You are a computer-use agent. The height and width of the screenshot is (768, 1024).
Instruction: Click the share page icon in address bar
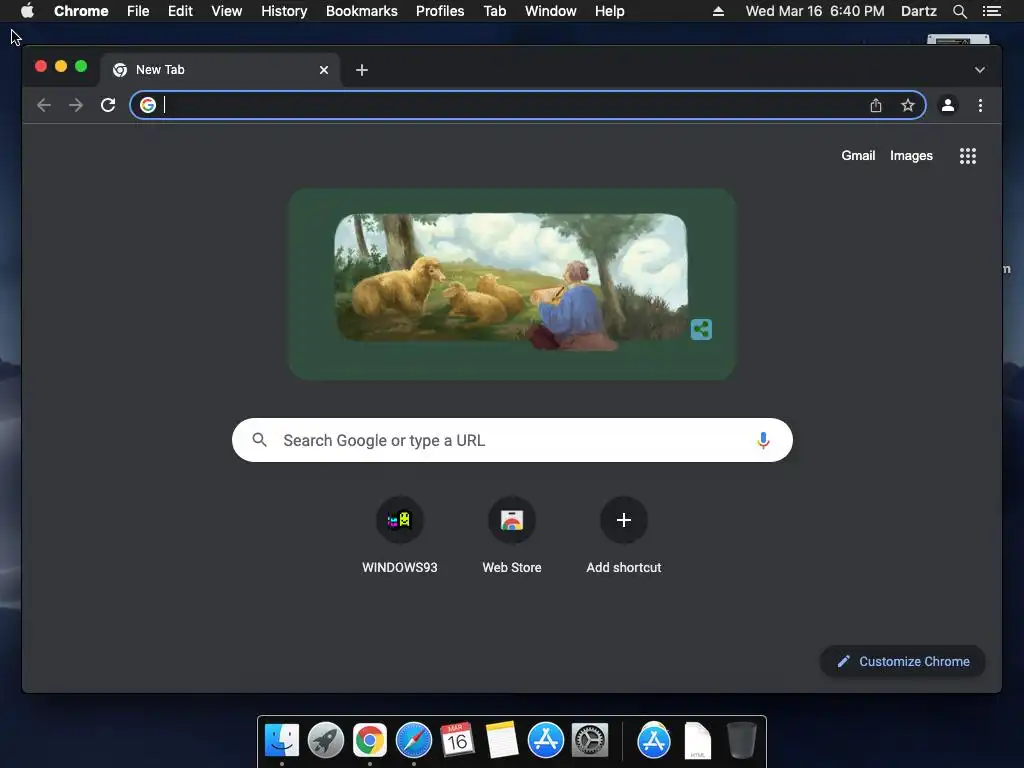(x=876, y=105)
